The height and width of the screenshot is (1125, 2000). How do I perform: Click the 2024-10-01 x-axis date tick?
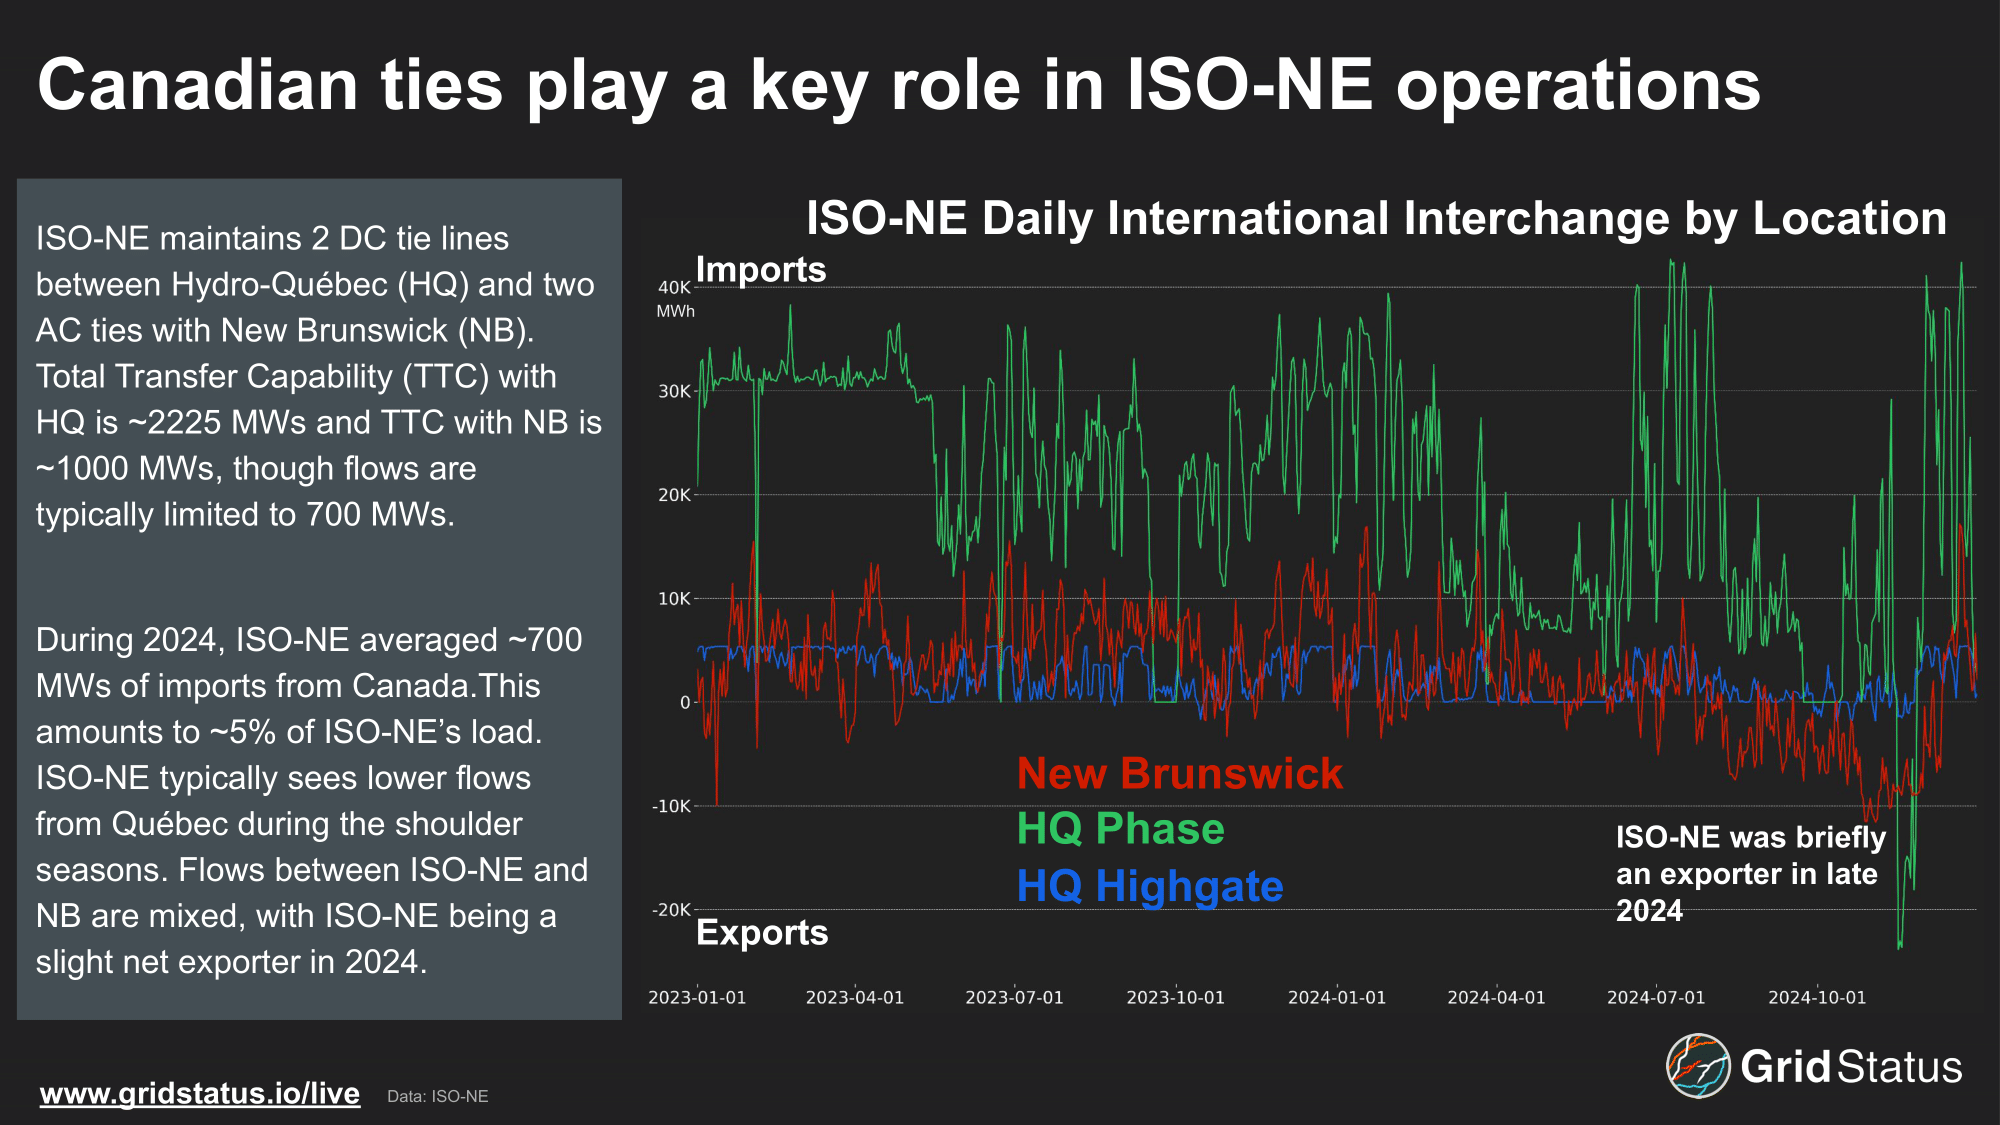(1816, 997)
